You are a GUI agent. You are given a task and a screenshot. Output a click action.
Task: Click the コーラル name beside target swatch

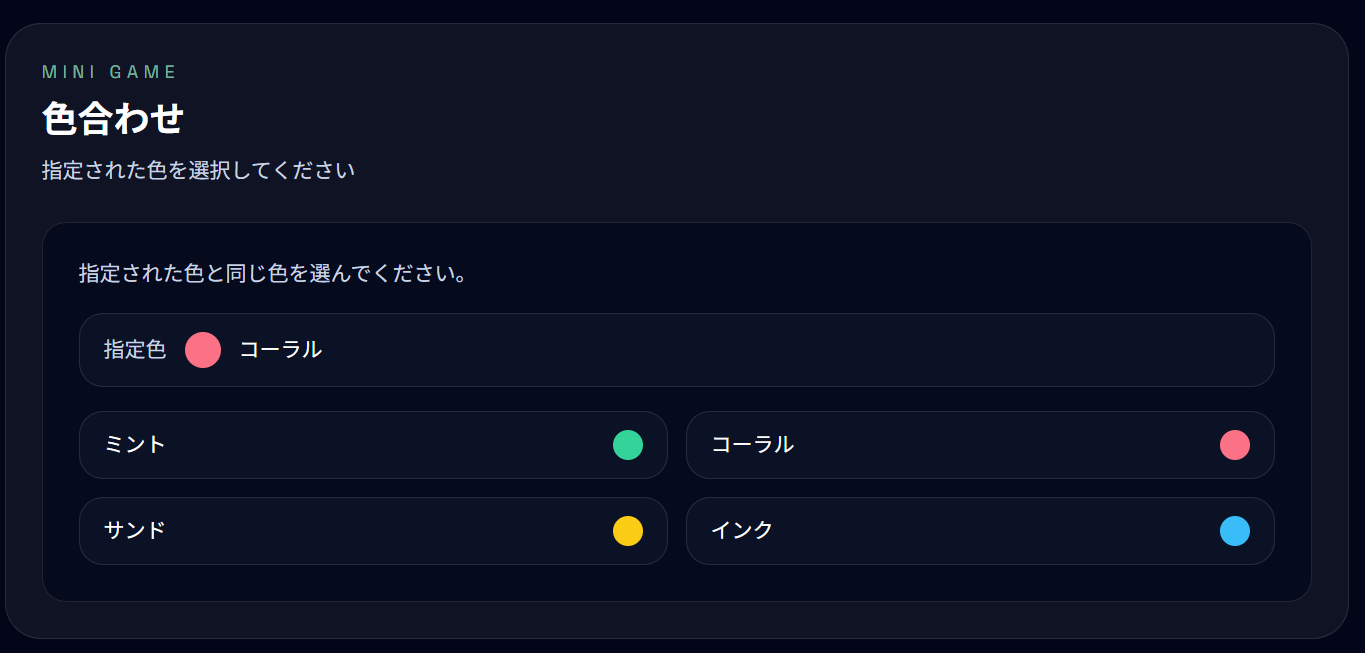tap(281, 350)
